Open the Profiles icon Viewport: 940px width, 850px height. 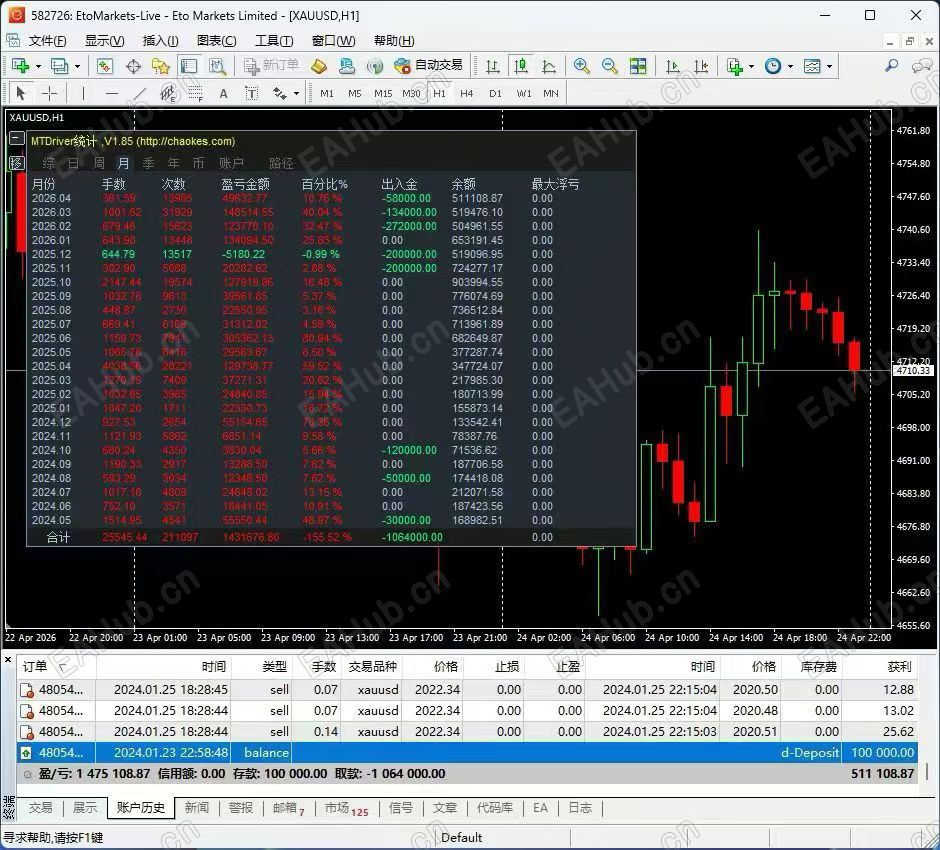(x=59, y=66)
